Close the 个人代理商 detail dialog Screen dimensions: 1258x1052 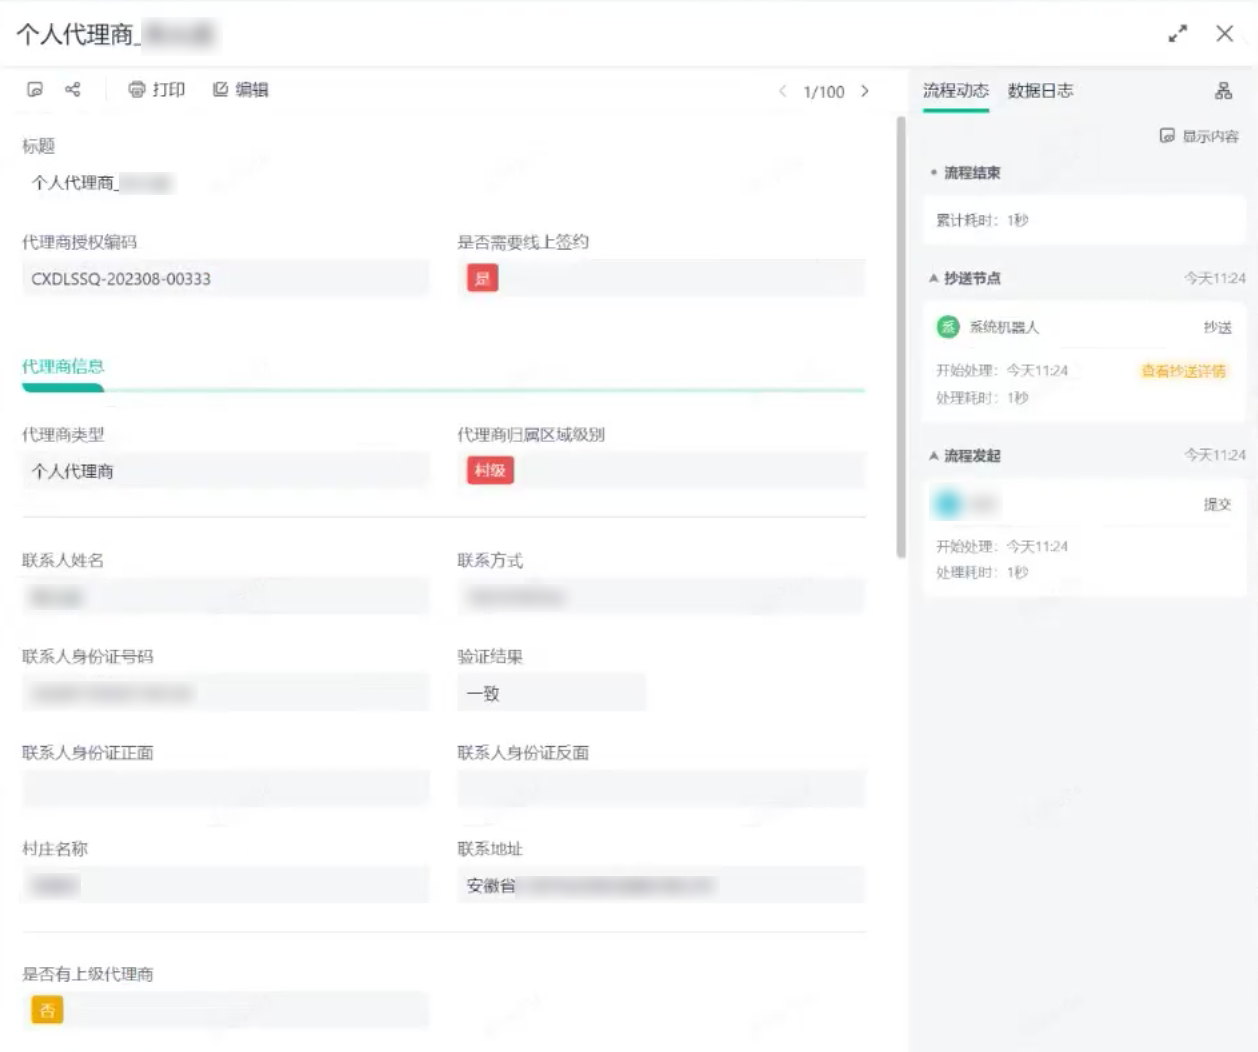pos(1224,34)
